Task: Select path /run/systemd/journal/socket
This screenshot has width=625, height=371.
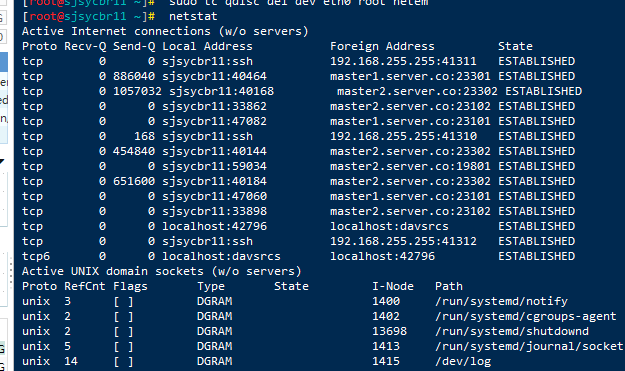Action: coord(529,346)
